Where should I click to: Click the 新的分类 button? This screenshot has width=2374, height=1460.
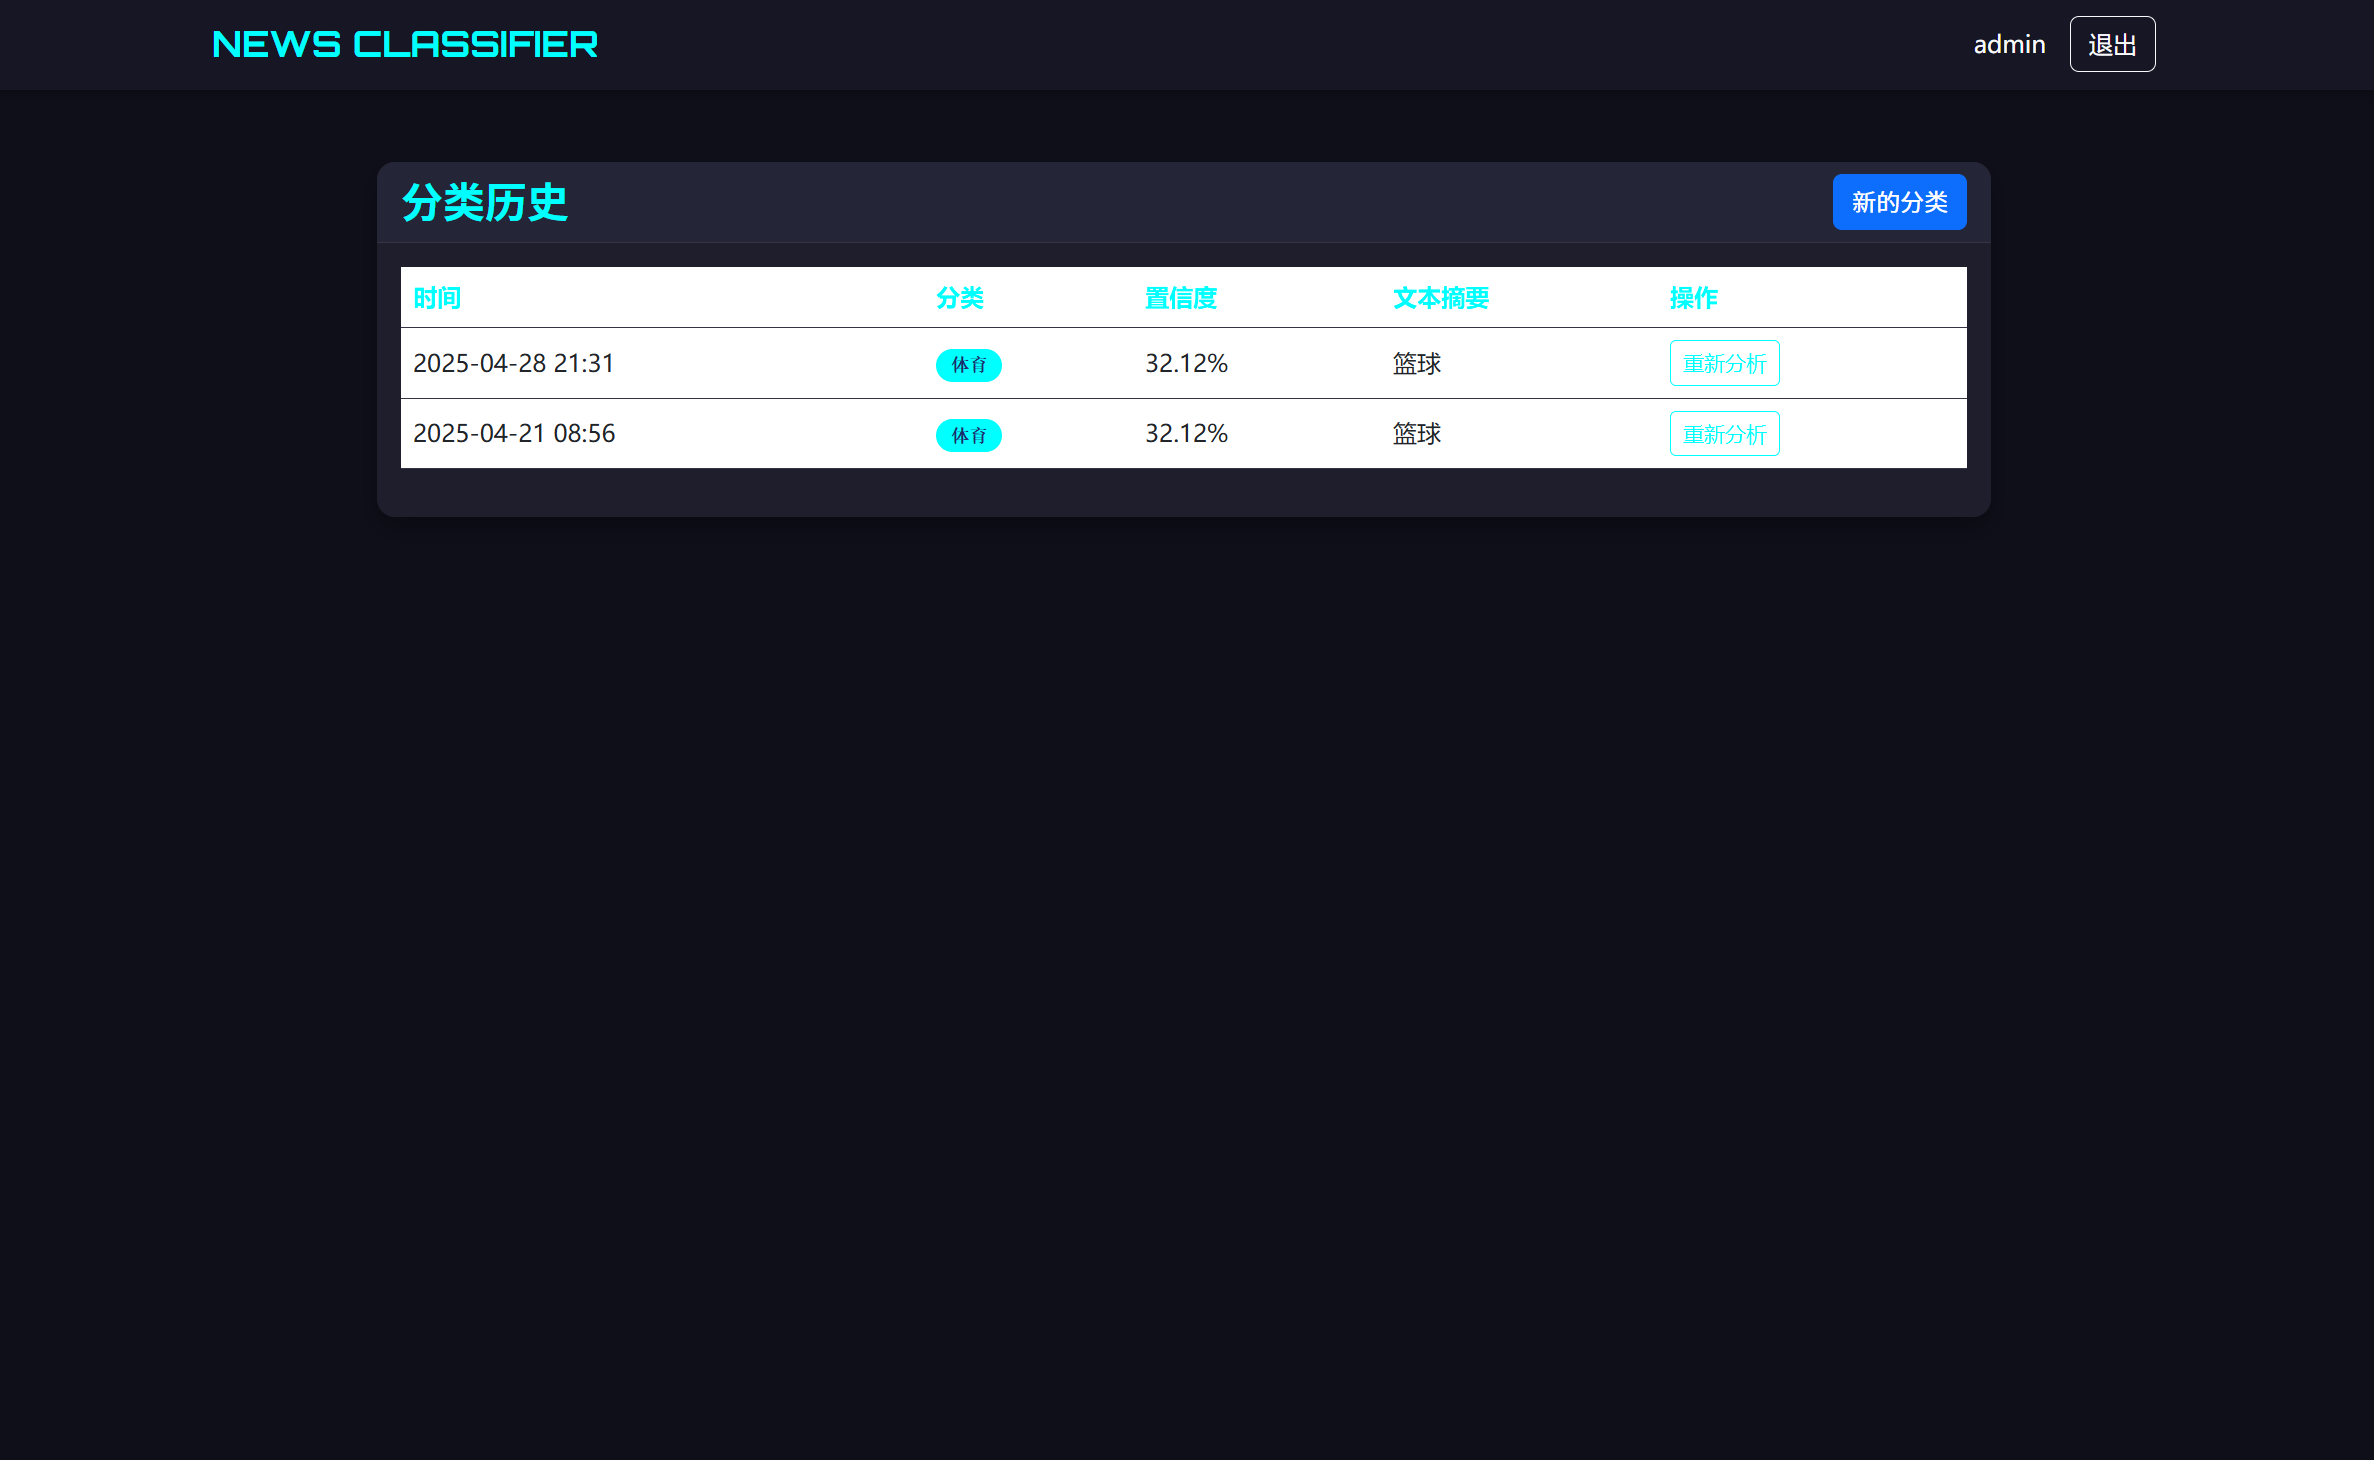[1899, 202]
